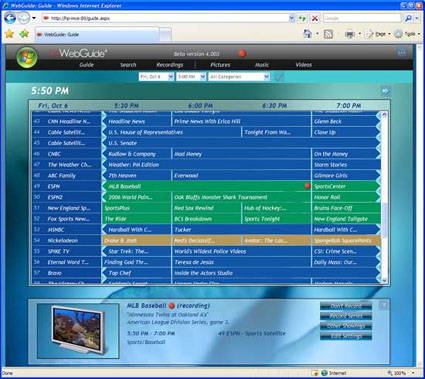Screen dimensions: 425x379
Task: Select Inside the Actors Studio on Bravo
Action: tap(276, 273)
